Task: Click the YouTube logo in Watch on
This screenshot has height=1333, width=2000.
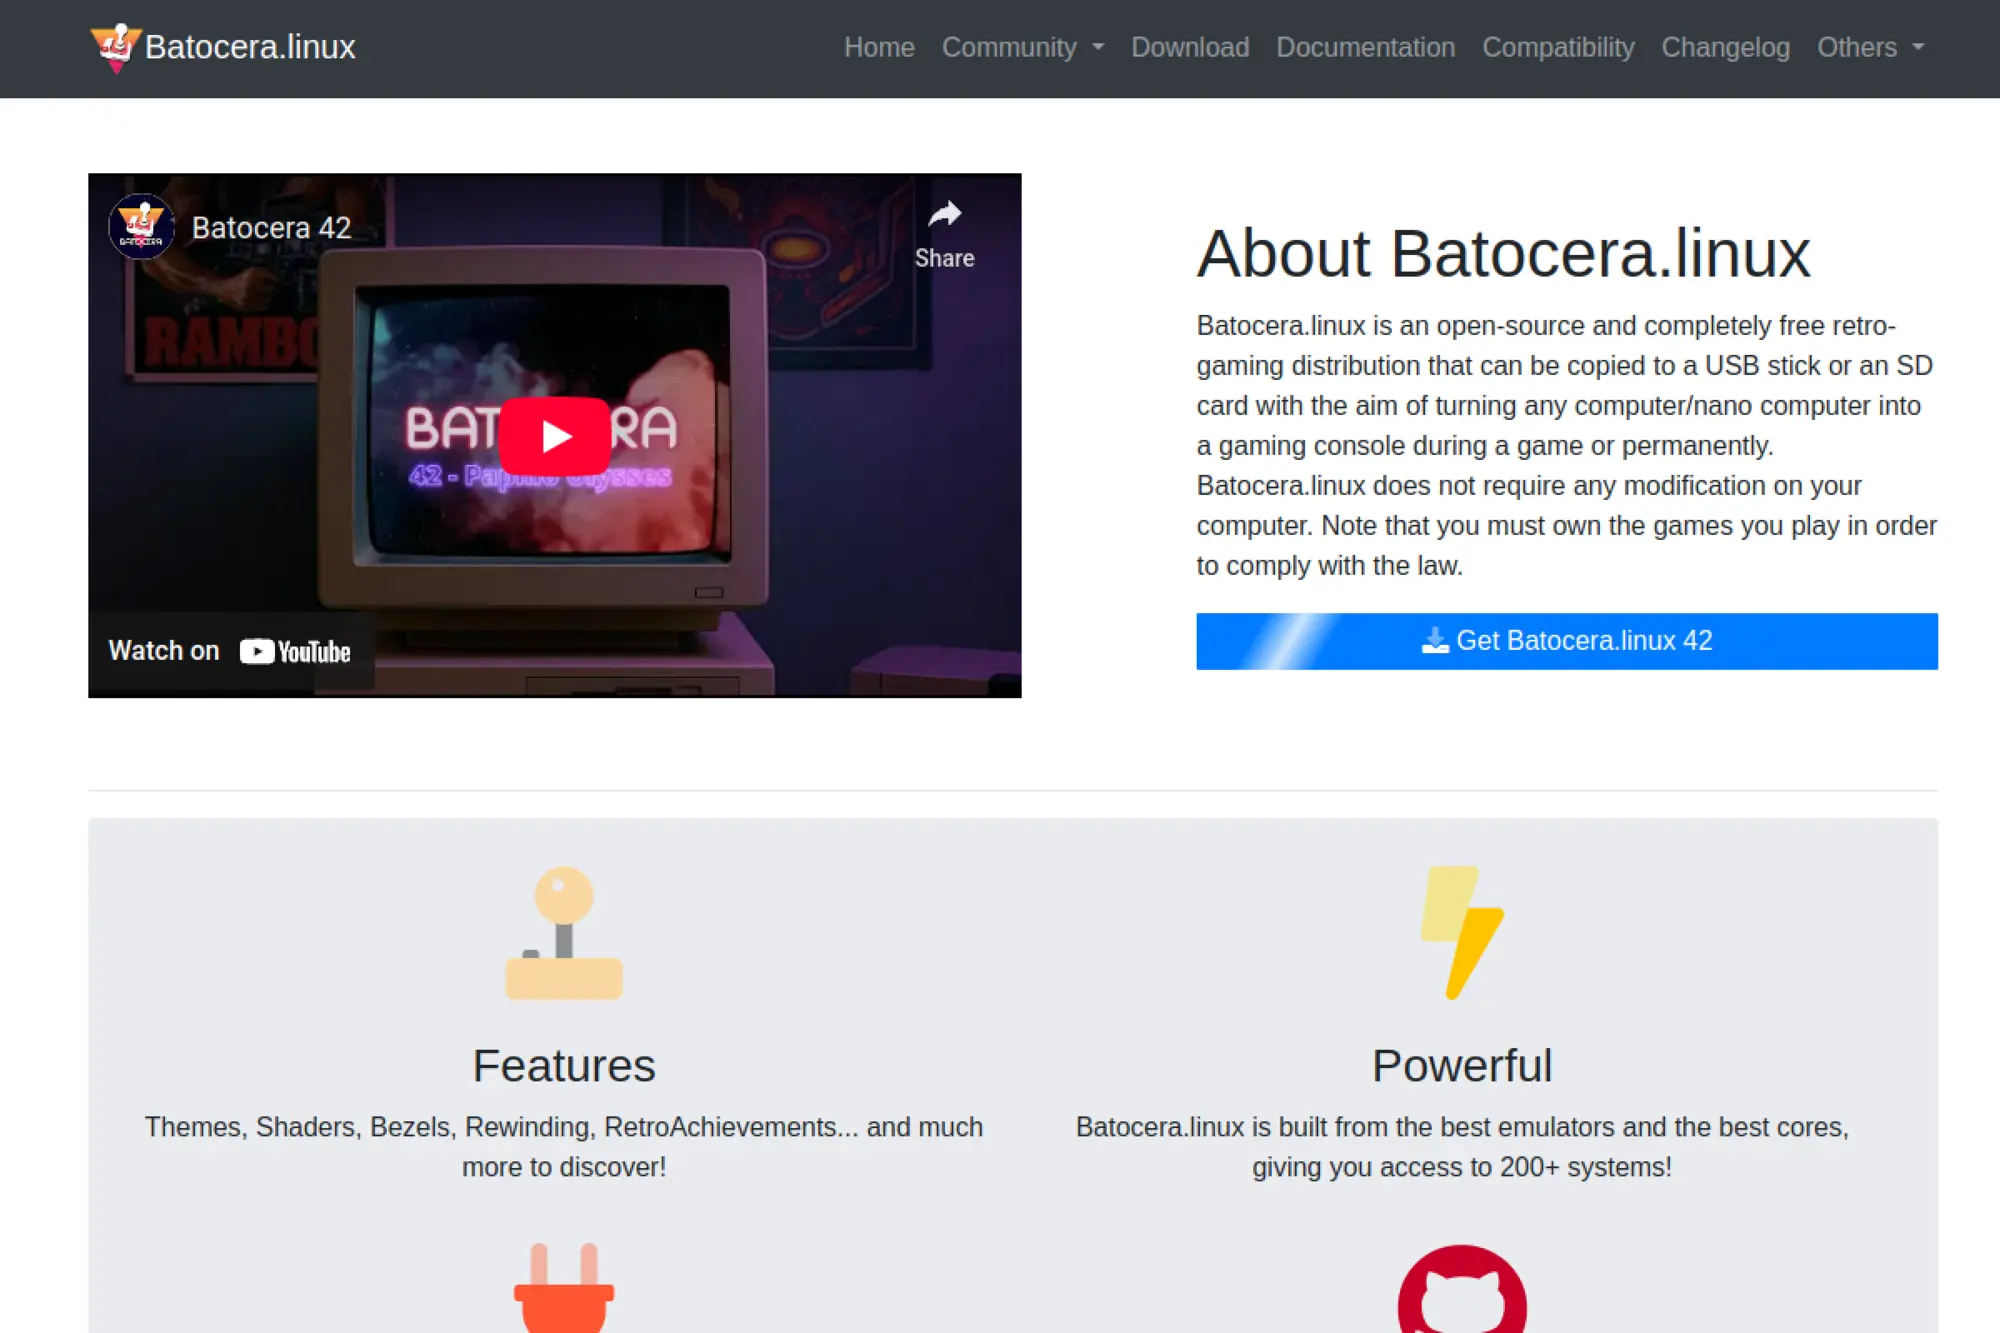Action: pyautogui.click(x=295, y=652)
